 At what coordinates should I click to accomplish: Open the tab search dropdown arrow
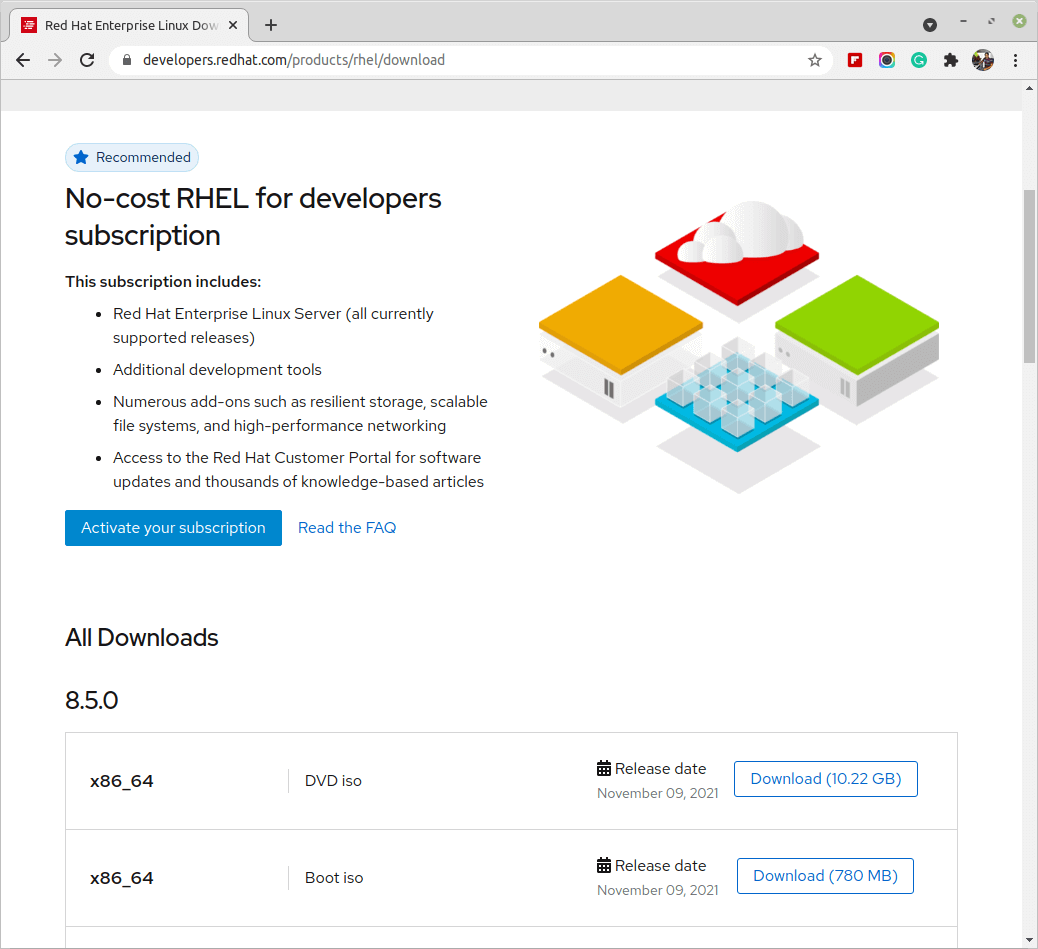[x=929, y=25]
